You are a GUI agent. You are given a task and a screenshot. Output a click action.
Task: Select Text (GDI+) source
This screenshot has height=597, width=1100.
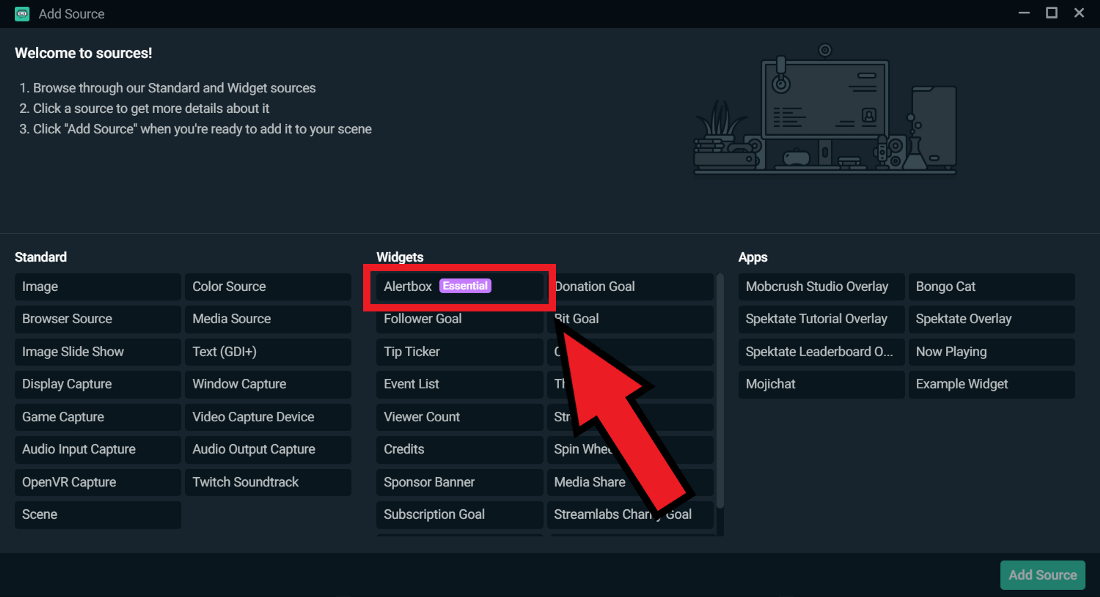(x=268, y=351)
